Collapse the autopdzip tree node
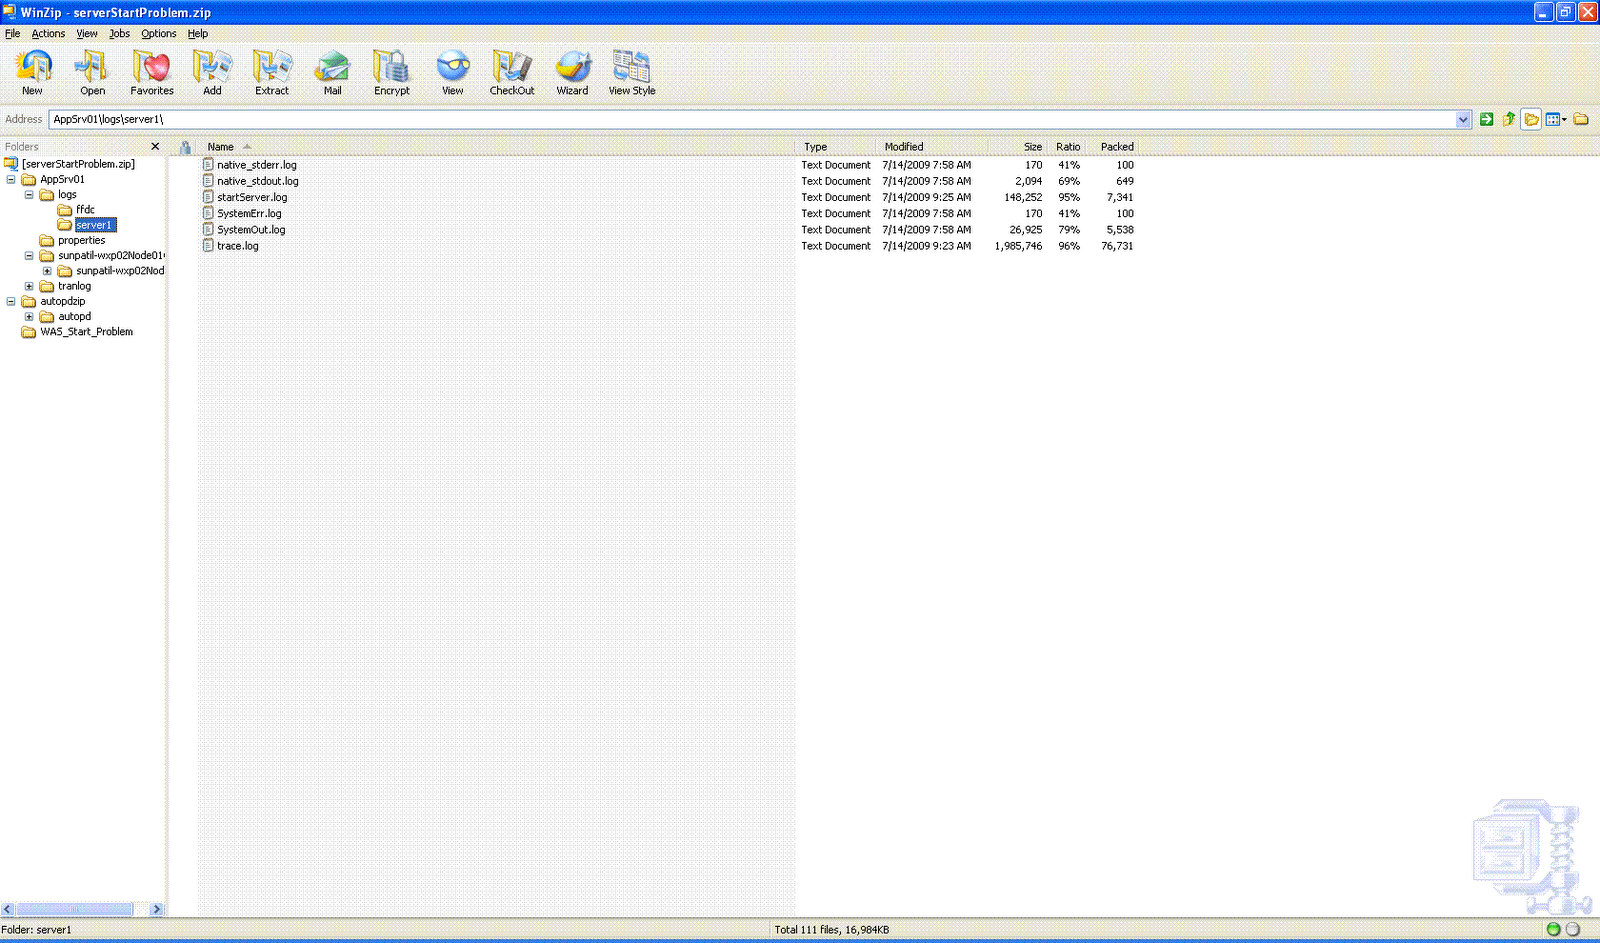Image resolution: width=1600 pixels, height=943 pixels. pyautogui.click(x=11, y=301)
